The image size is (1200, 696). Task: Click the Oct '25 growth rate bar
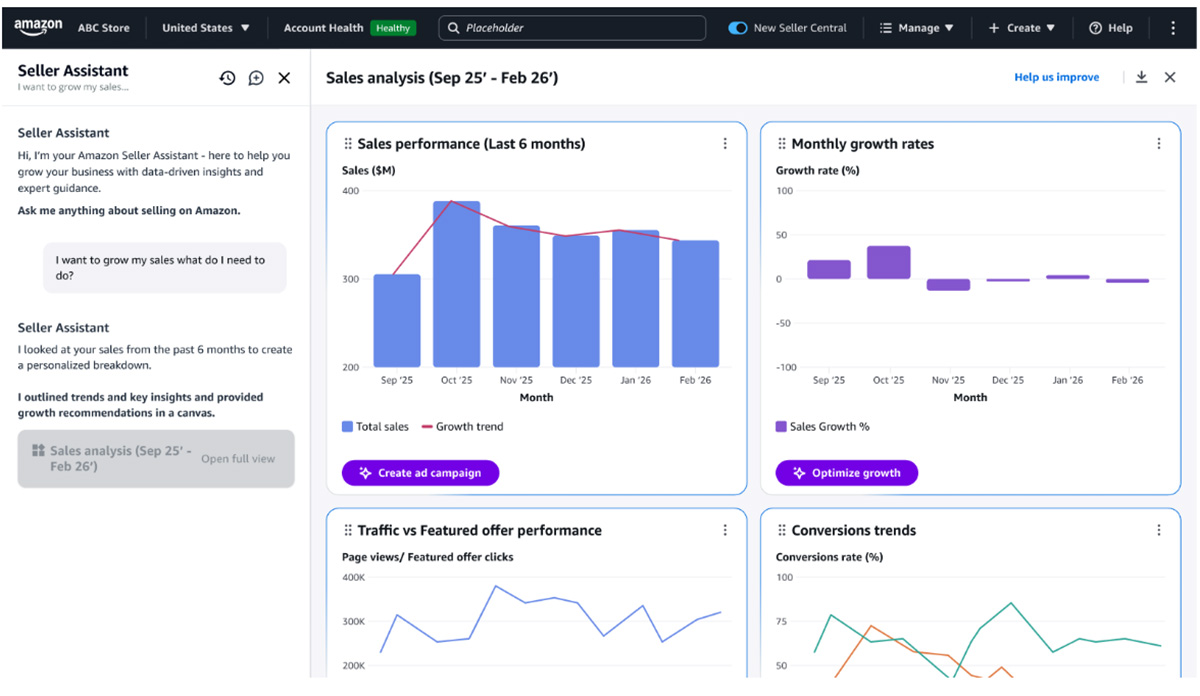[x=888, y=262]
